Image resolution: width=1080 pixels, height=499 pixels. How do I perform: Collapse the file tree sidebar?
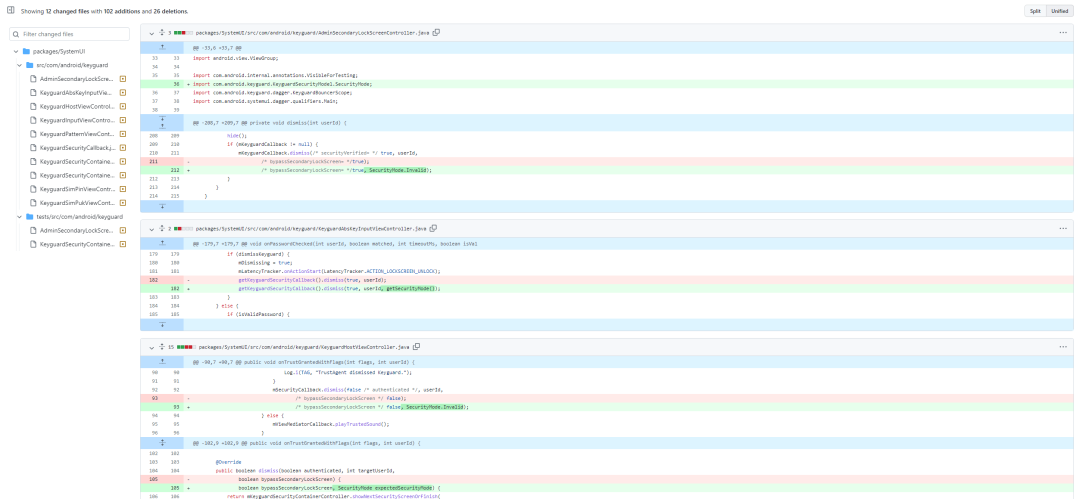[x=11, y=11]
